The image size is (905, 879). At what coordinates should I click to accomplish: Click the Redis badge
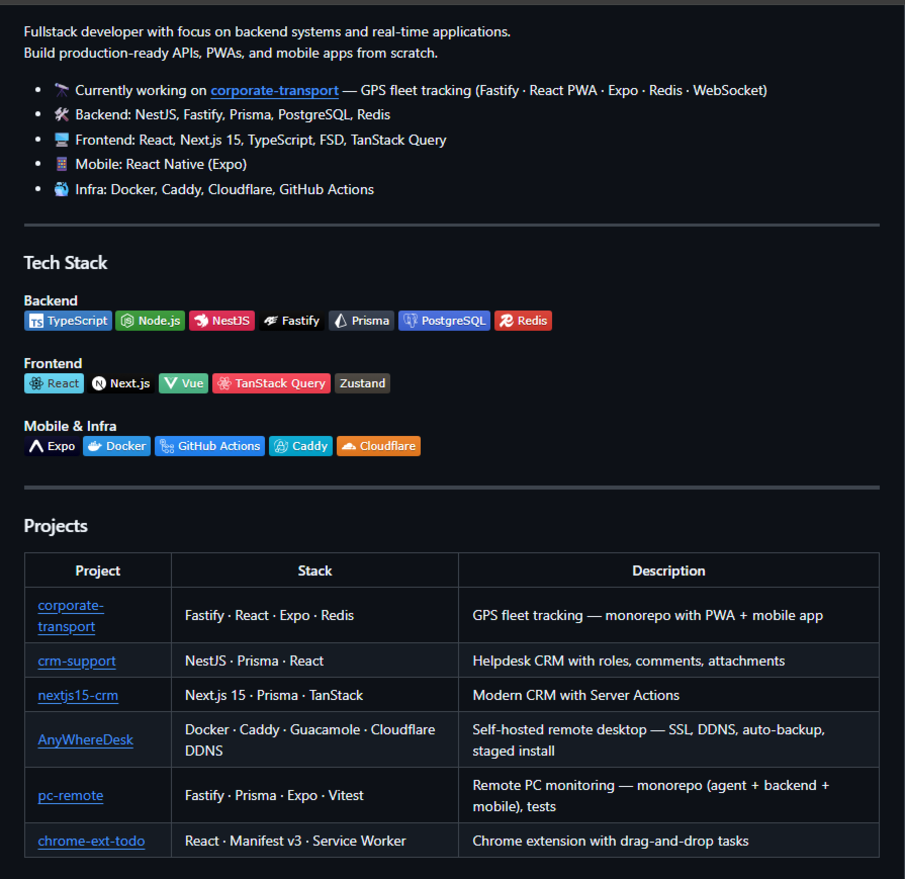tap(523, 321)
